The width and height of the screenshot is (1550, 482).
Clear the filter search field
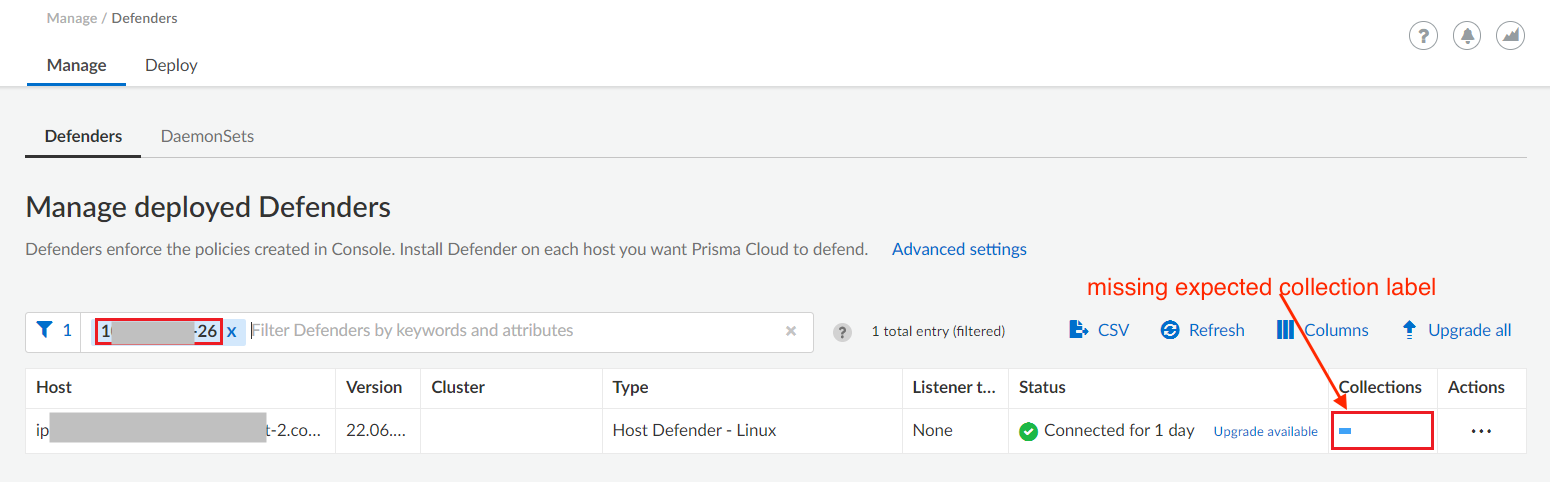791,331
